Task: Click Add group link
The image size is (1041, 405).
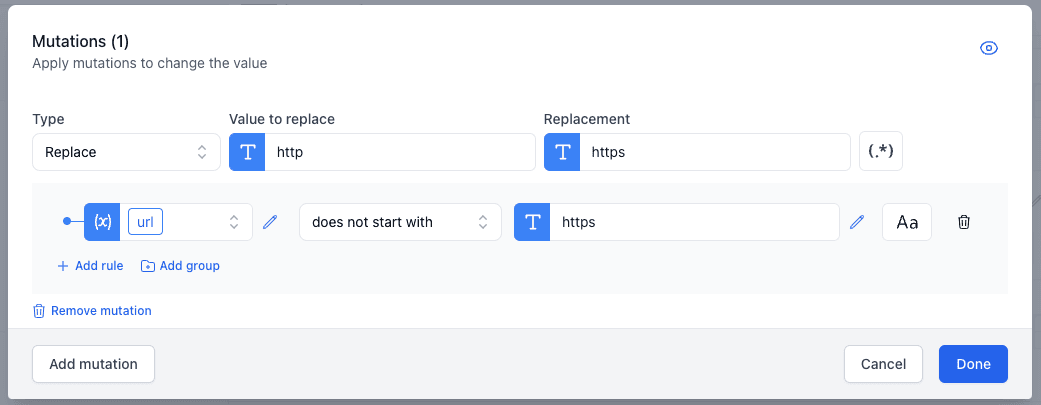Action: pos(181,266)
